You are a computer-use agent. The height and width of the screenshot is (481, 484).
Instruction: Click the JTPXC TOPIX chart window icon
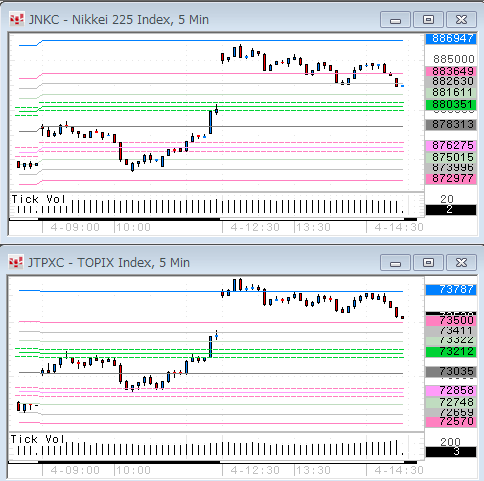16,263
